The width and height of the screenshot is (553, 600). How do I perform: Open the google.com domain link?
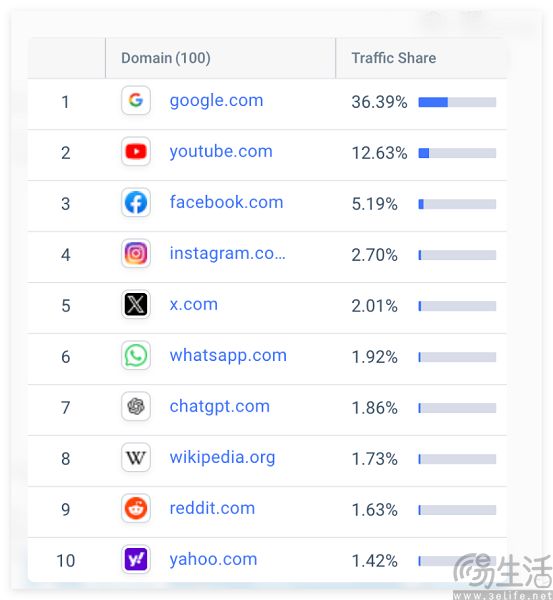(217, 101)
